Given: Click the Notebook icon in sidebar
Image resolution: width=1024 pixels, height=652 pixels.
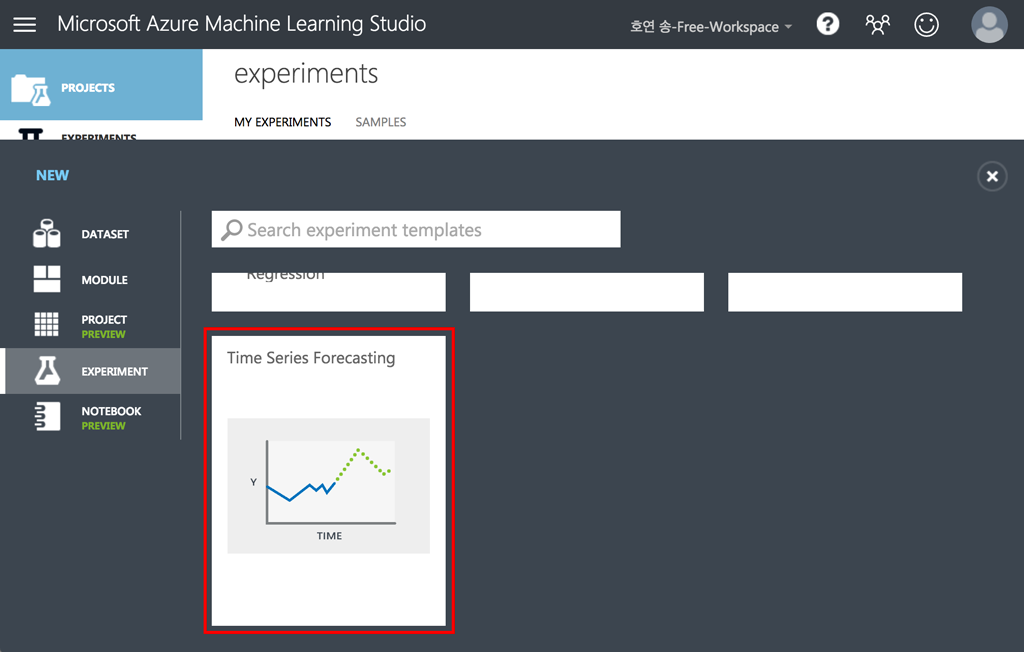Looking at the screenshot, I should click(47, 417).
